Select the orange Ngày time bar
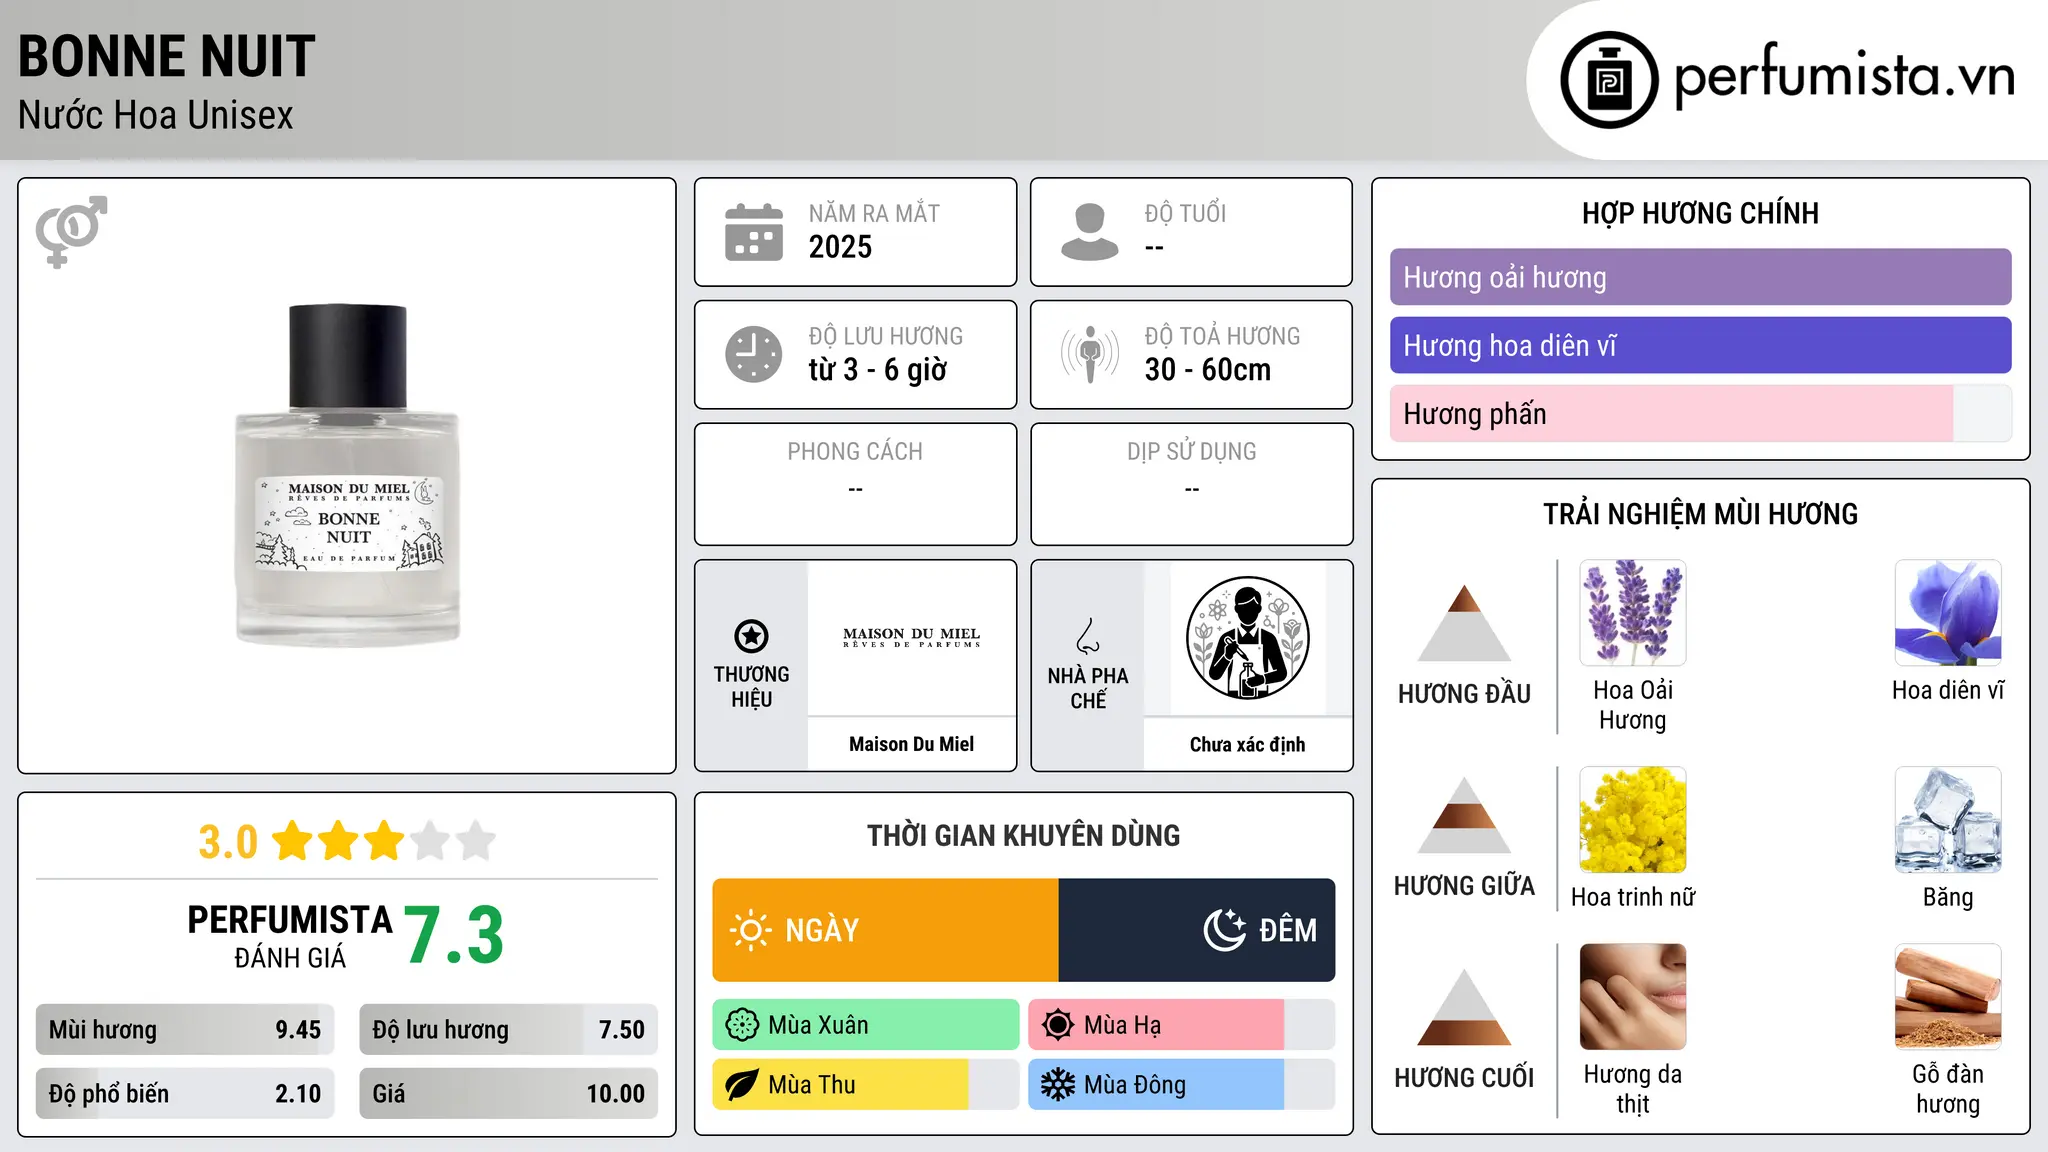Screen dimensions: 2048x1152 tap(886, 930)
